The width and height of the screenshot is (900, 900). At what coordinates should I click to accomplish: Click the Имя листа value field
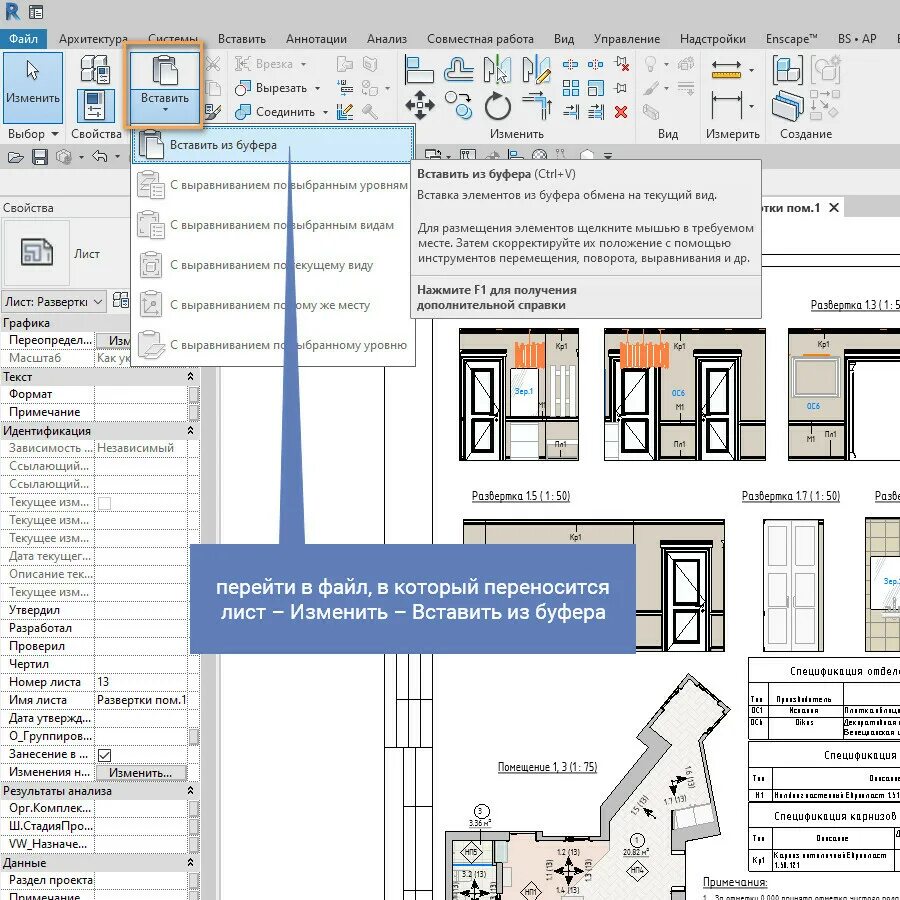click(141, 700)
